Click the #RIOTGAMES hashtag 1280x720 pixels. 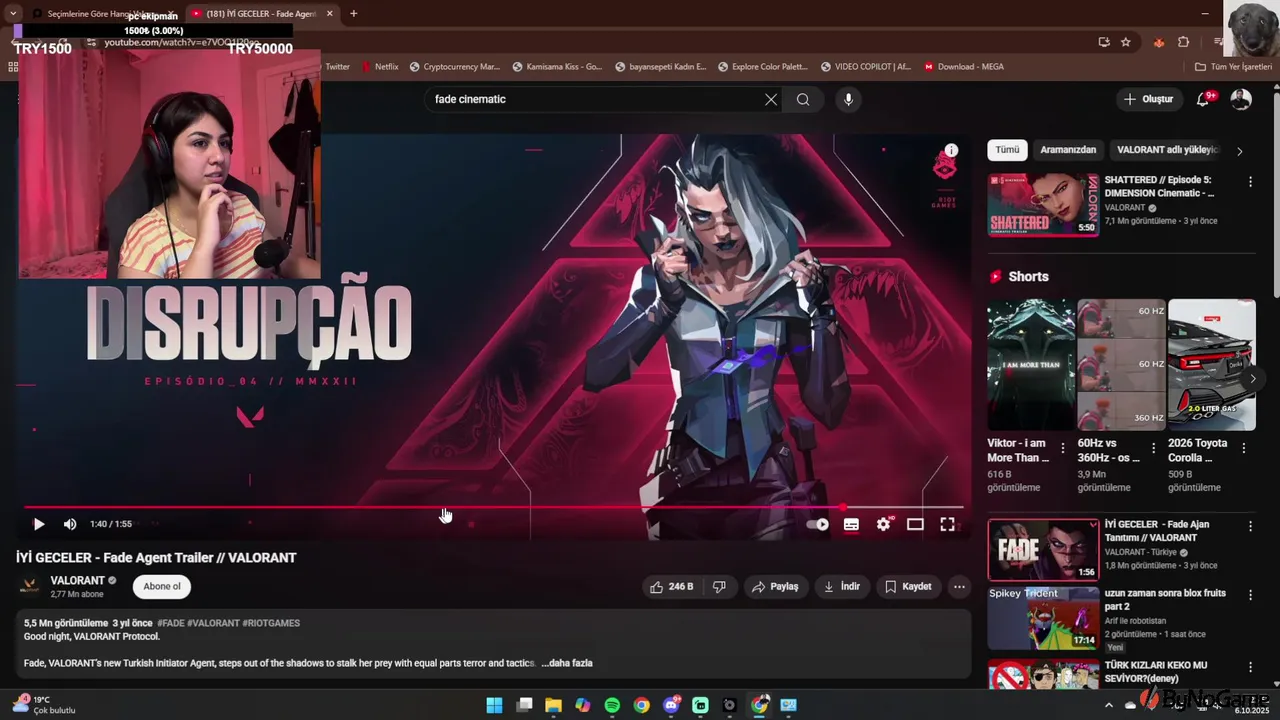point(271,623)
